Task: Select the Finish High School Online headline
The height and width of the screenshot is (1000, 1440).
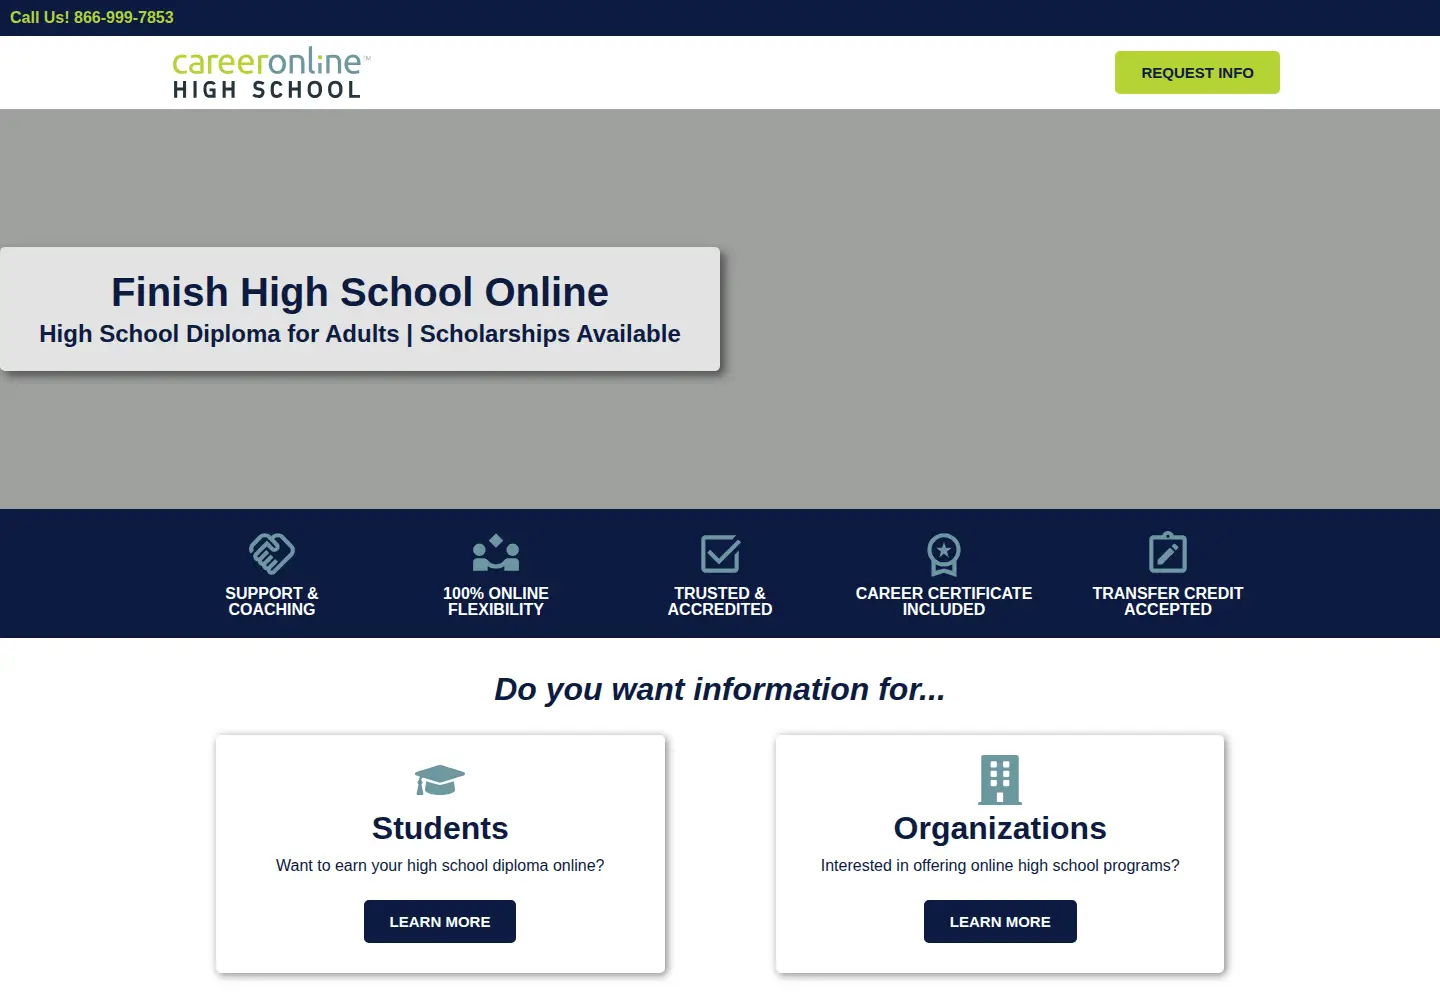Action: coord(360,292)
